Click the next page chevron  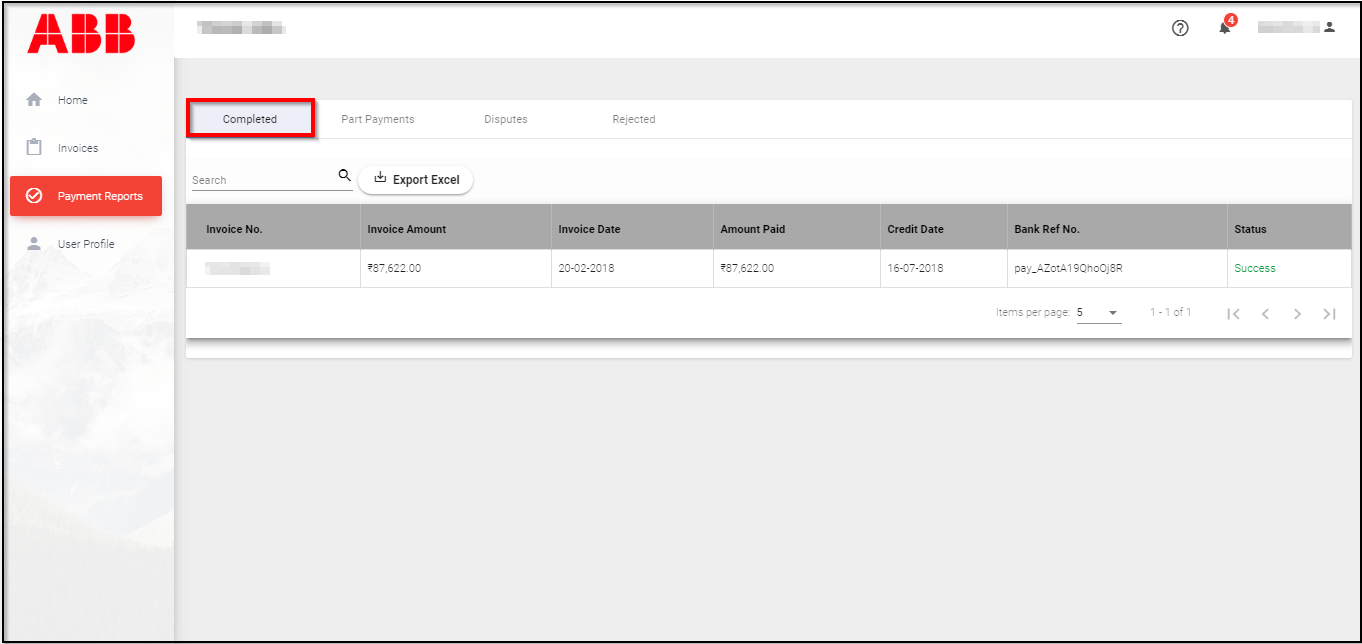click(x=1297, y=314)
